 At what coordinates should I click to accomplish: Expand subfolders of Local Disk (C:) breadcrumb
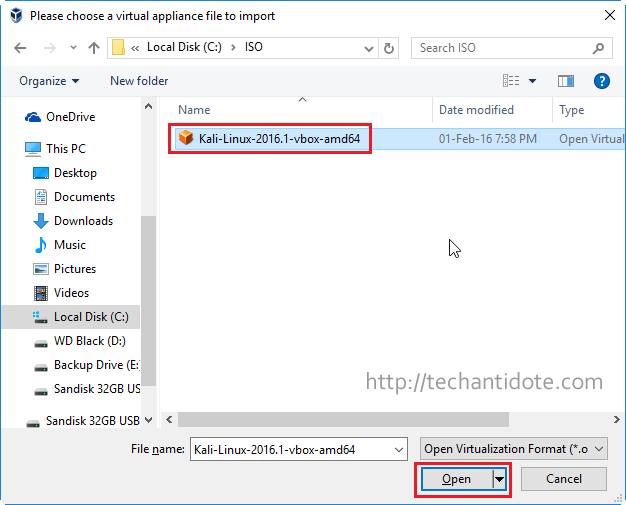[x=233, y=48]
